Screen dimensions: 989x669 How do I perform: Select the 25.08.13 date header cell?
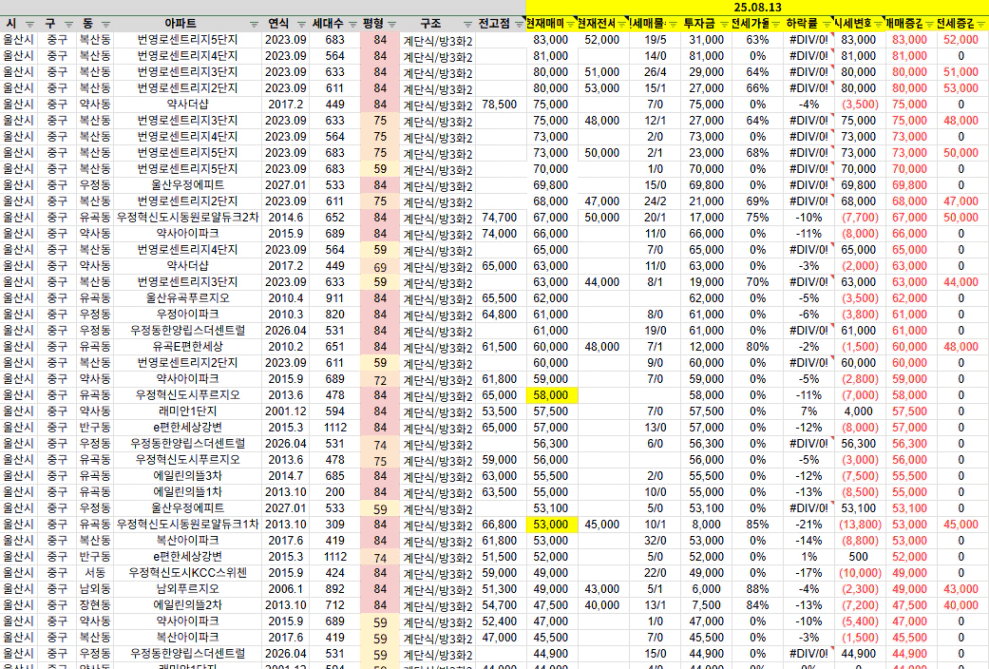pyautogui.click(x=756, y=7)
